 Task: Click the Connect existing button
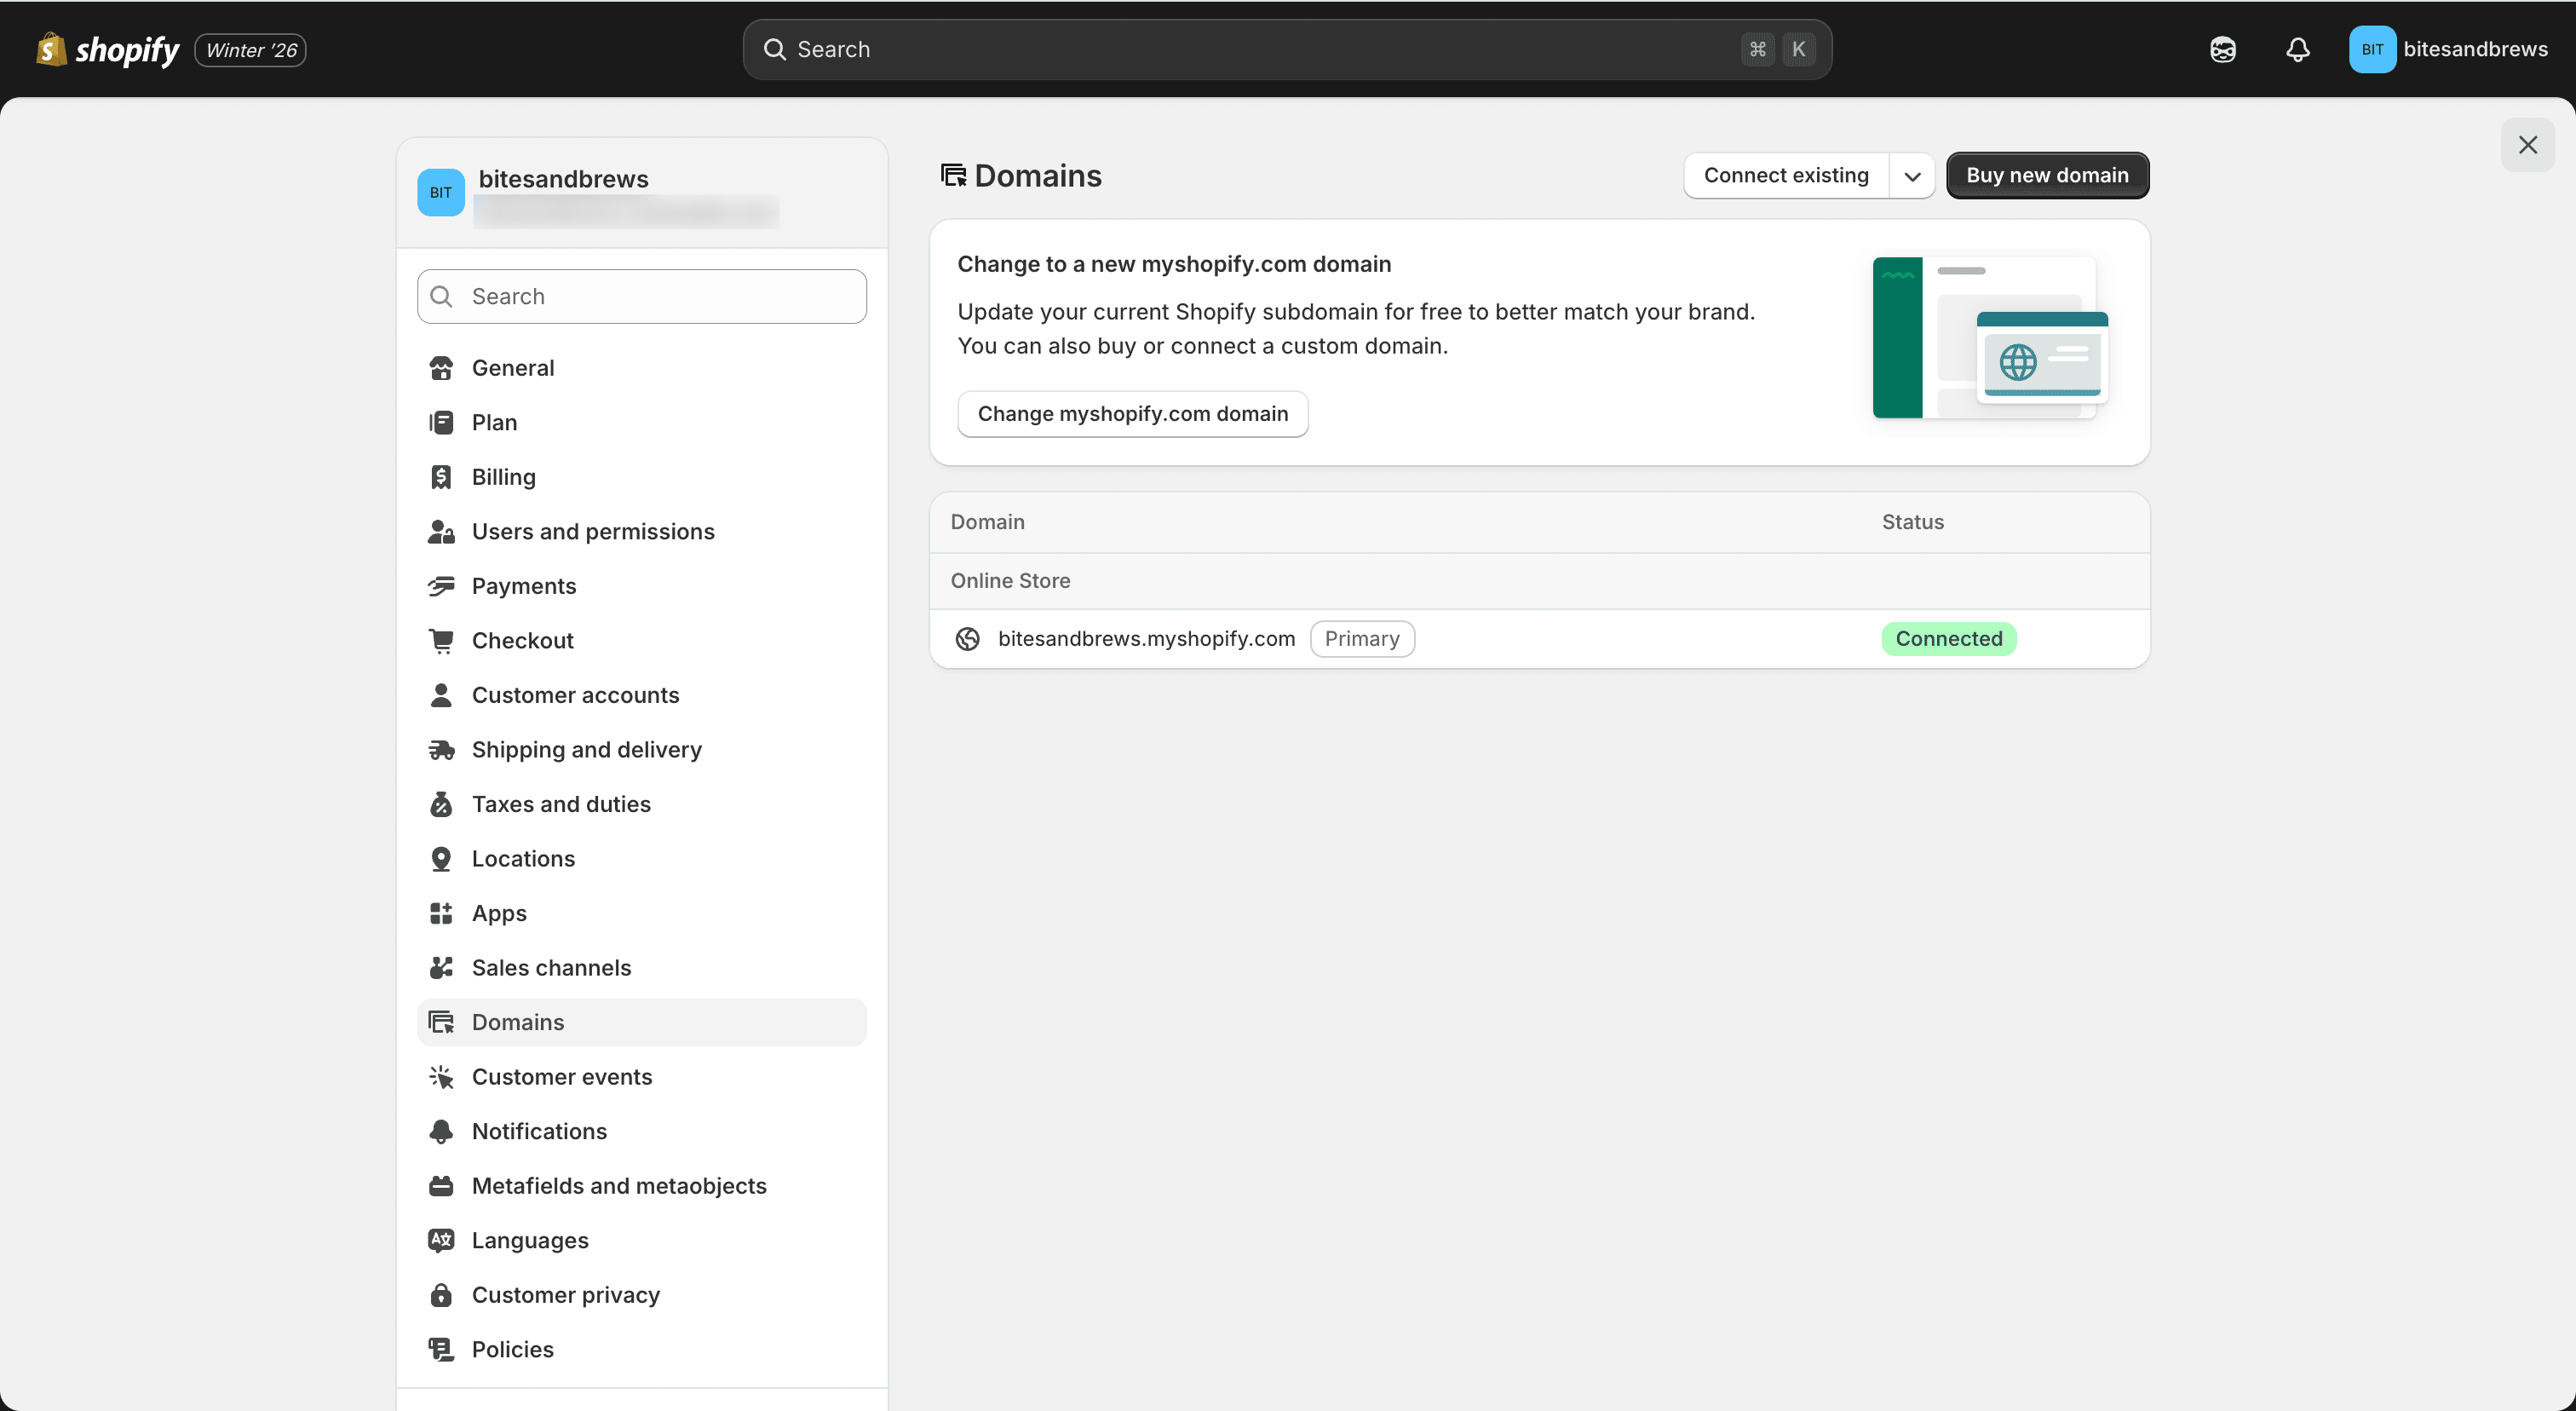(x=1785, y=176)
